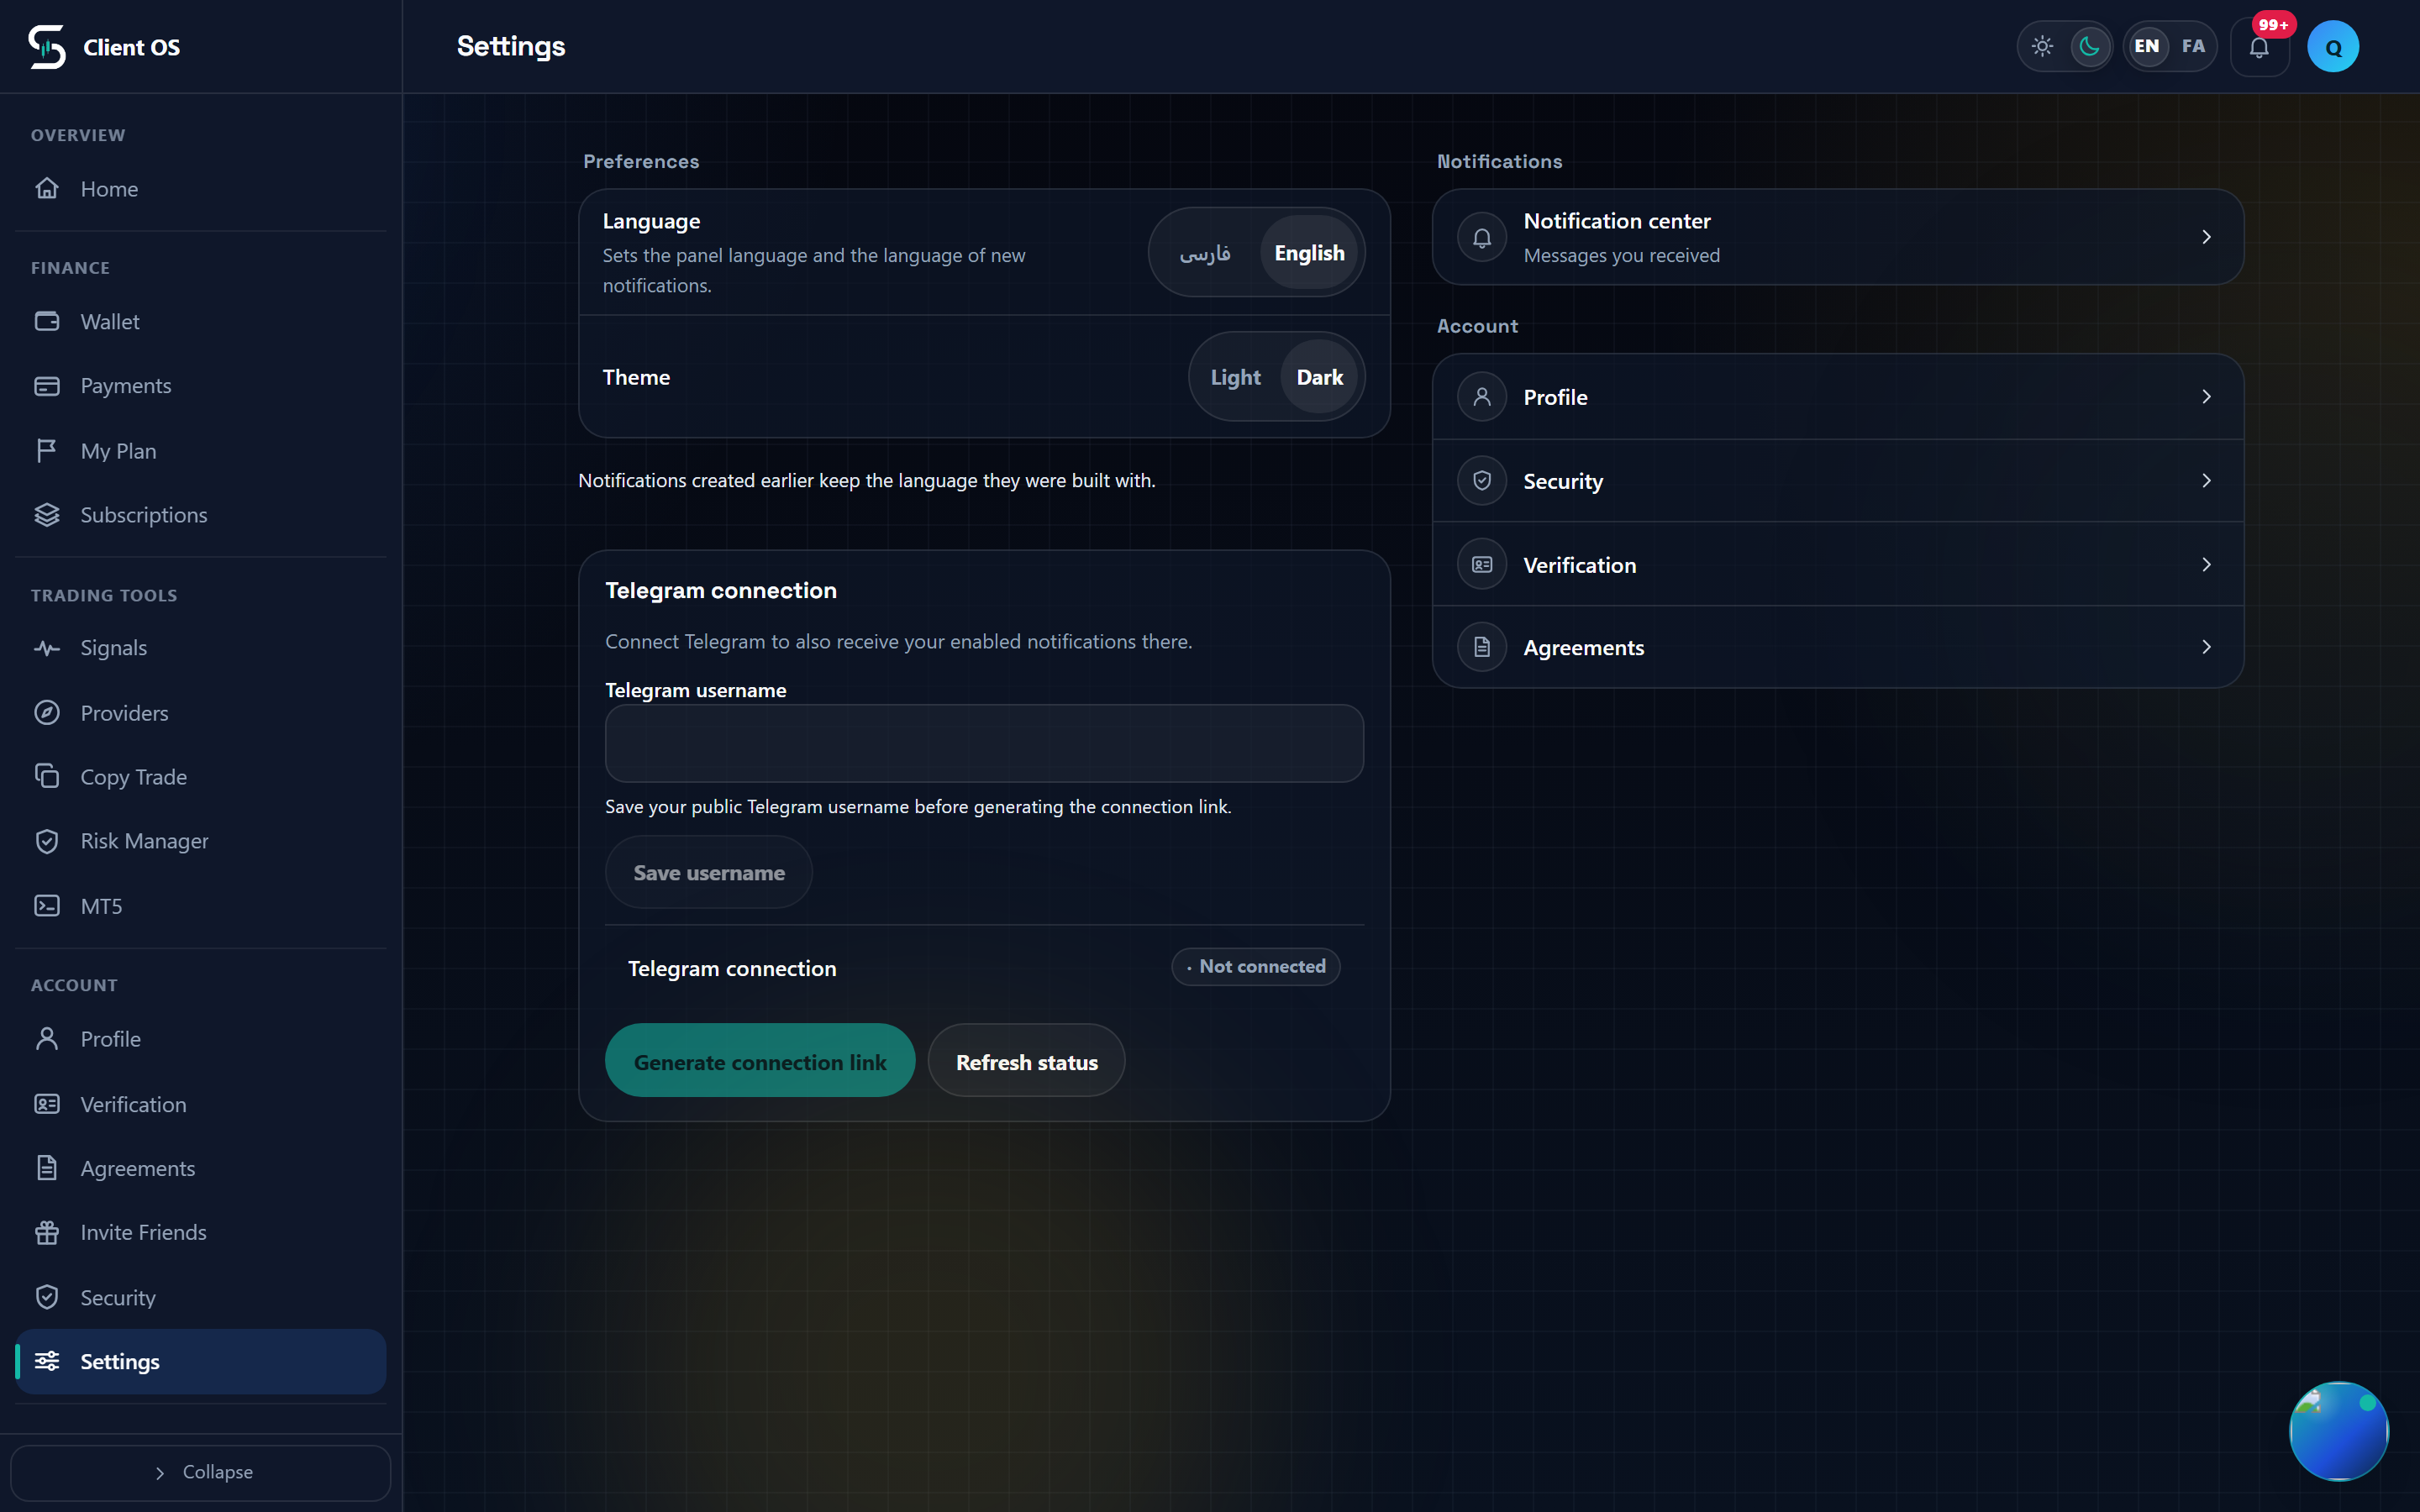Click the sidebar Agreements document icon
This screenshot has height=1512, width=2420.
coord(47,1168)
